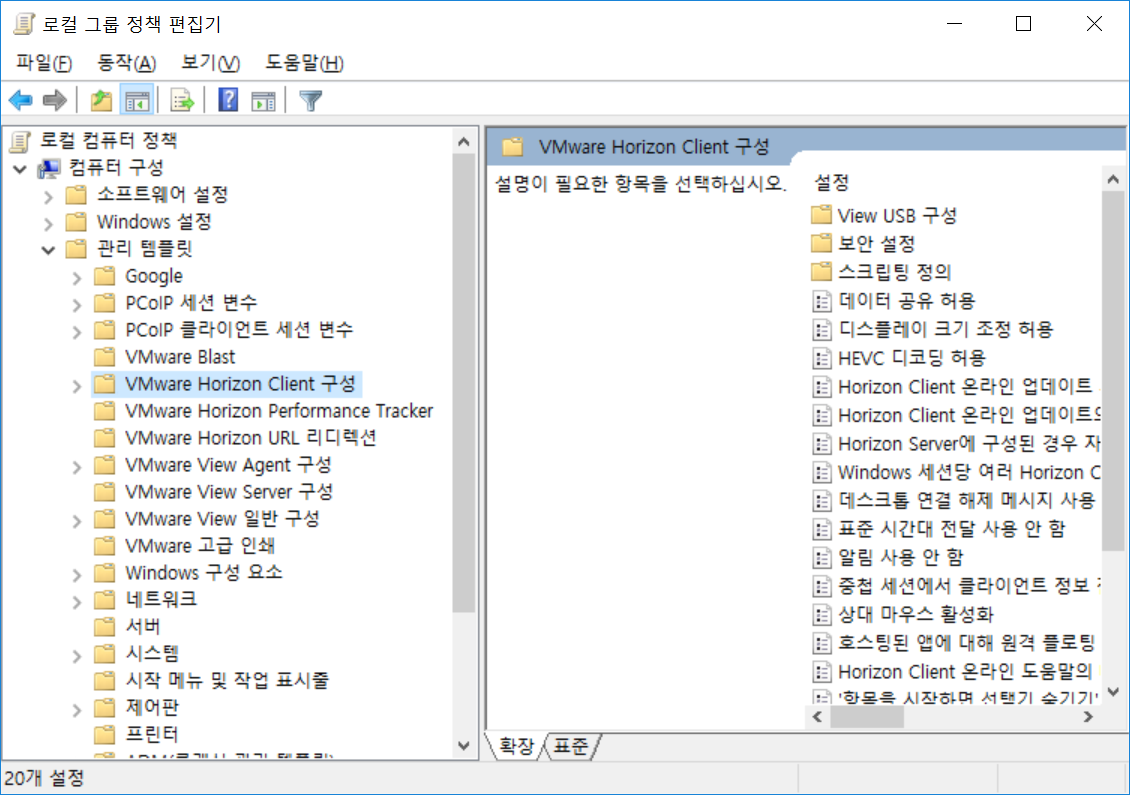Viewport: 1130px width, 795px height.
Task: Open the 동작(A) menu
Action: tap(127, 63)
